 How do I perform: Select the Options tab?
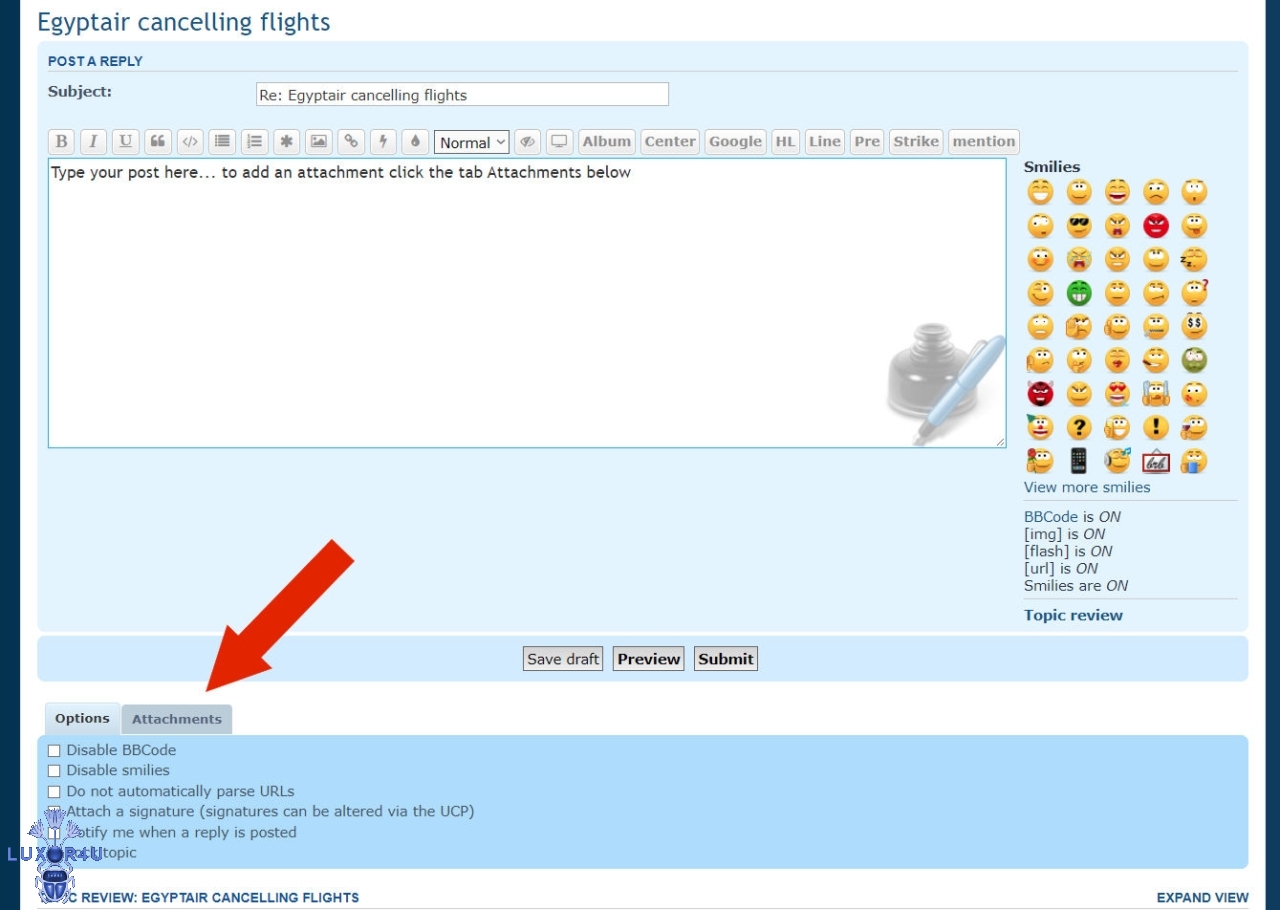click(82, 718)
